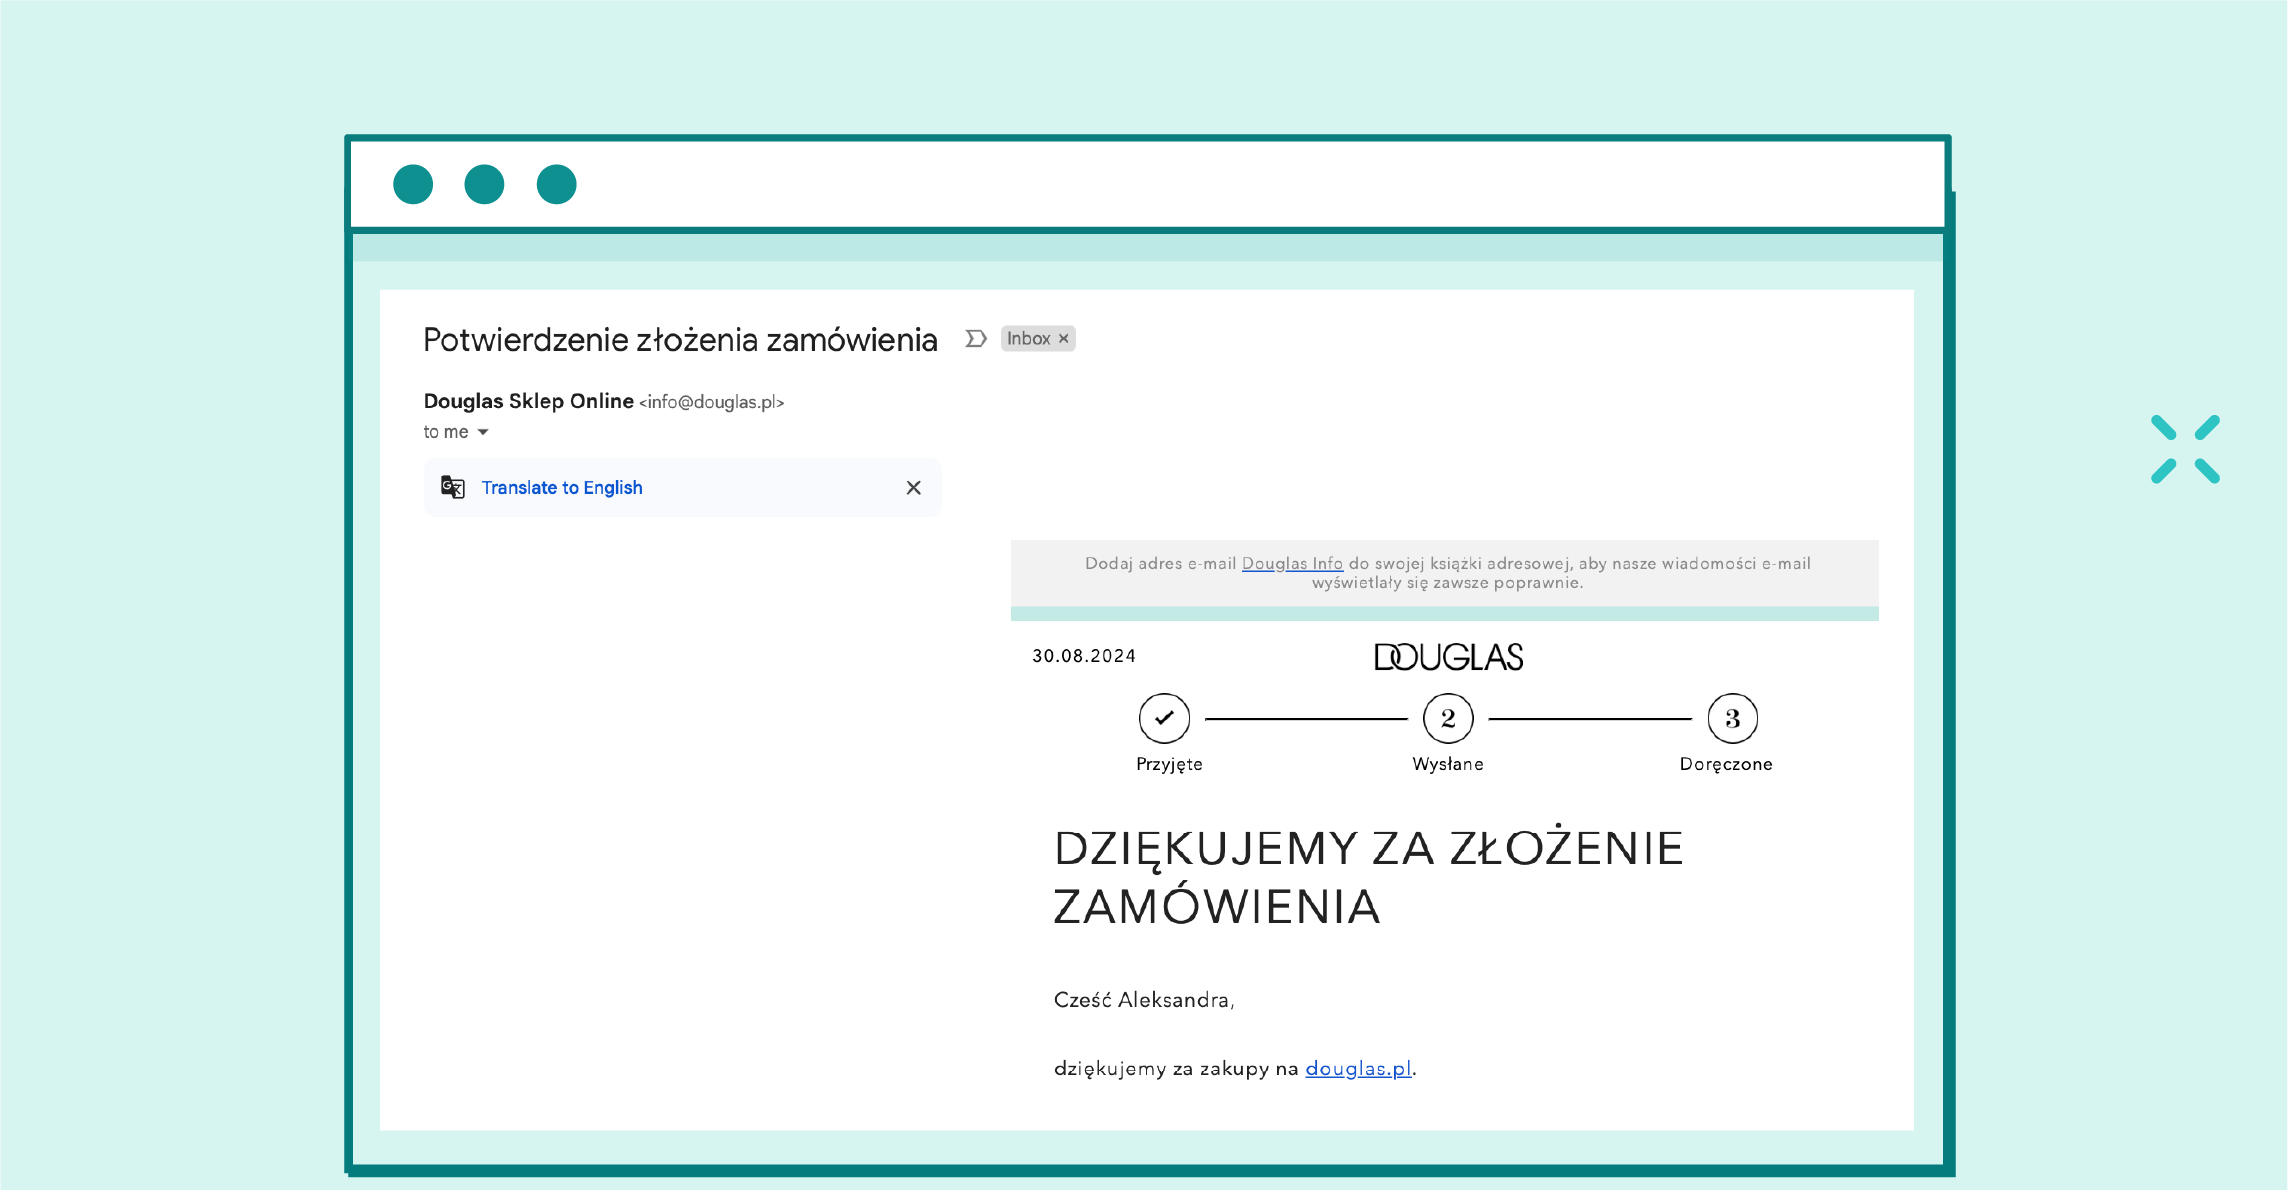Click the translate icon in the banner
The image size is (2288, 1190).
coord(453,488)
